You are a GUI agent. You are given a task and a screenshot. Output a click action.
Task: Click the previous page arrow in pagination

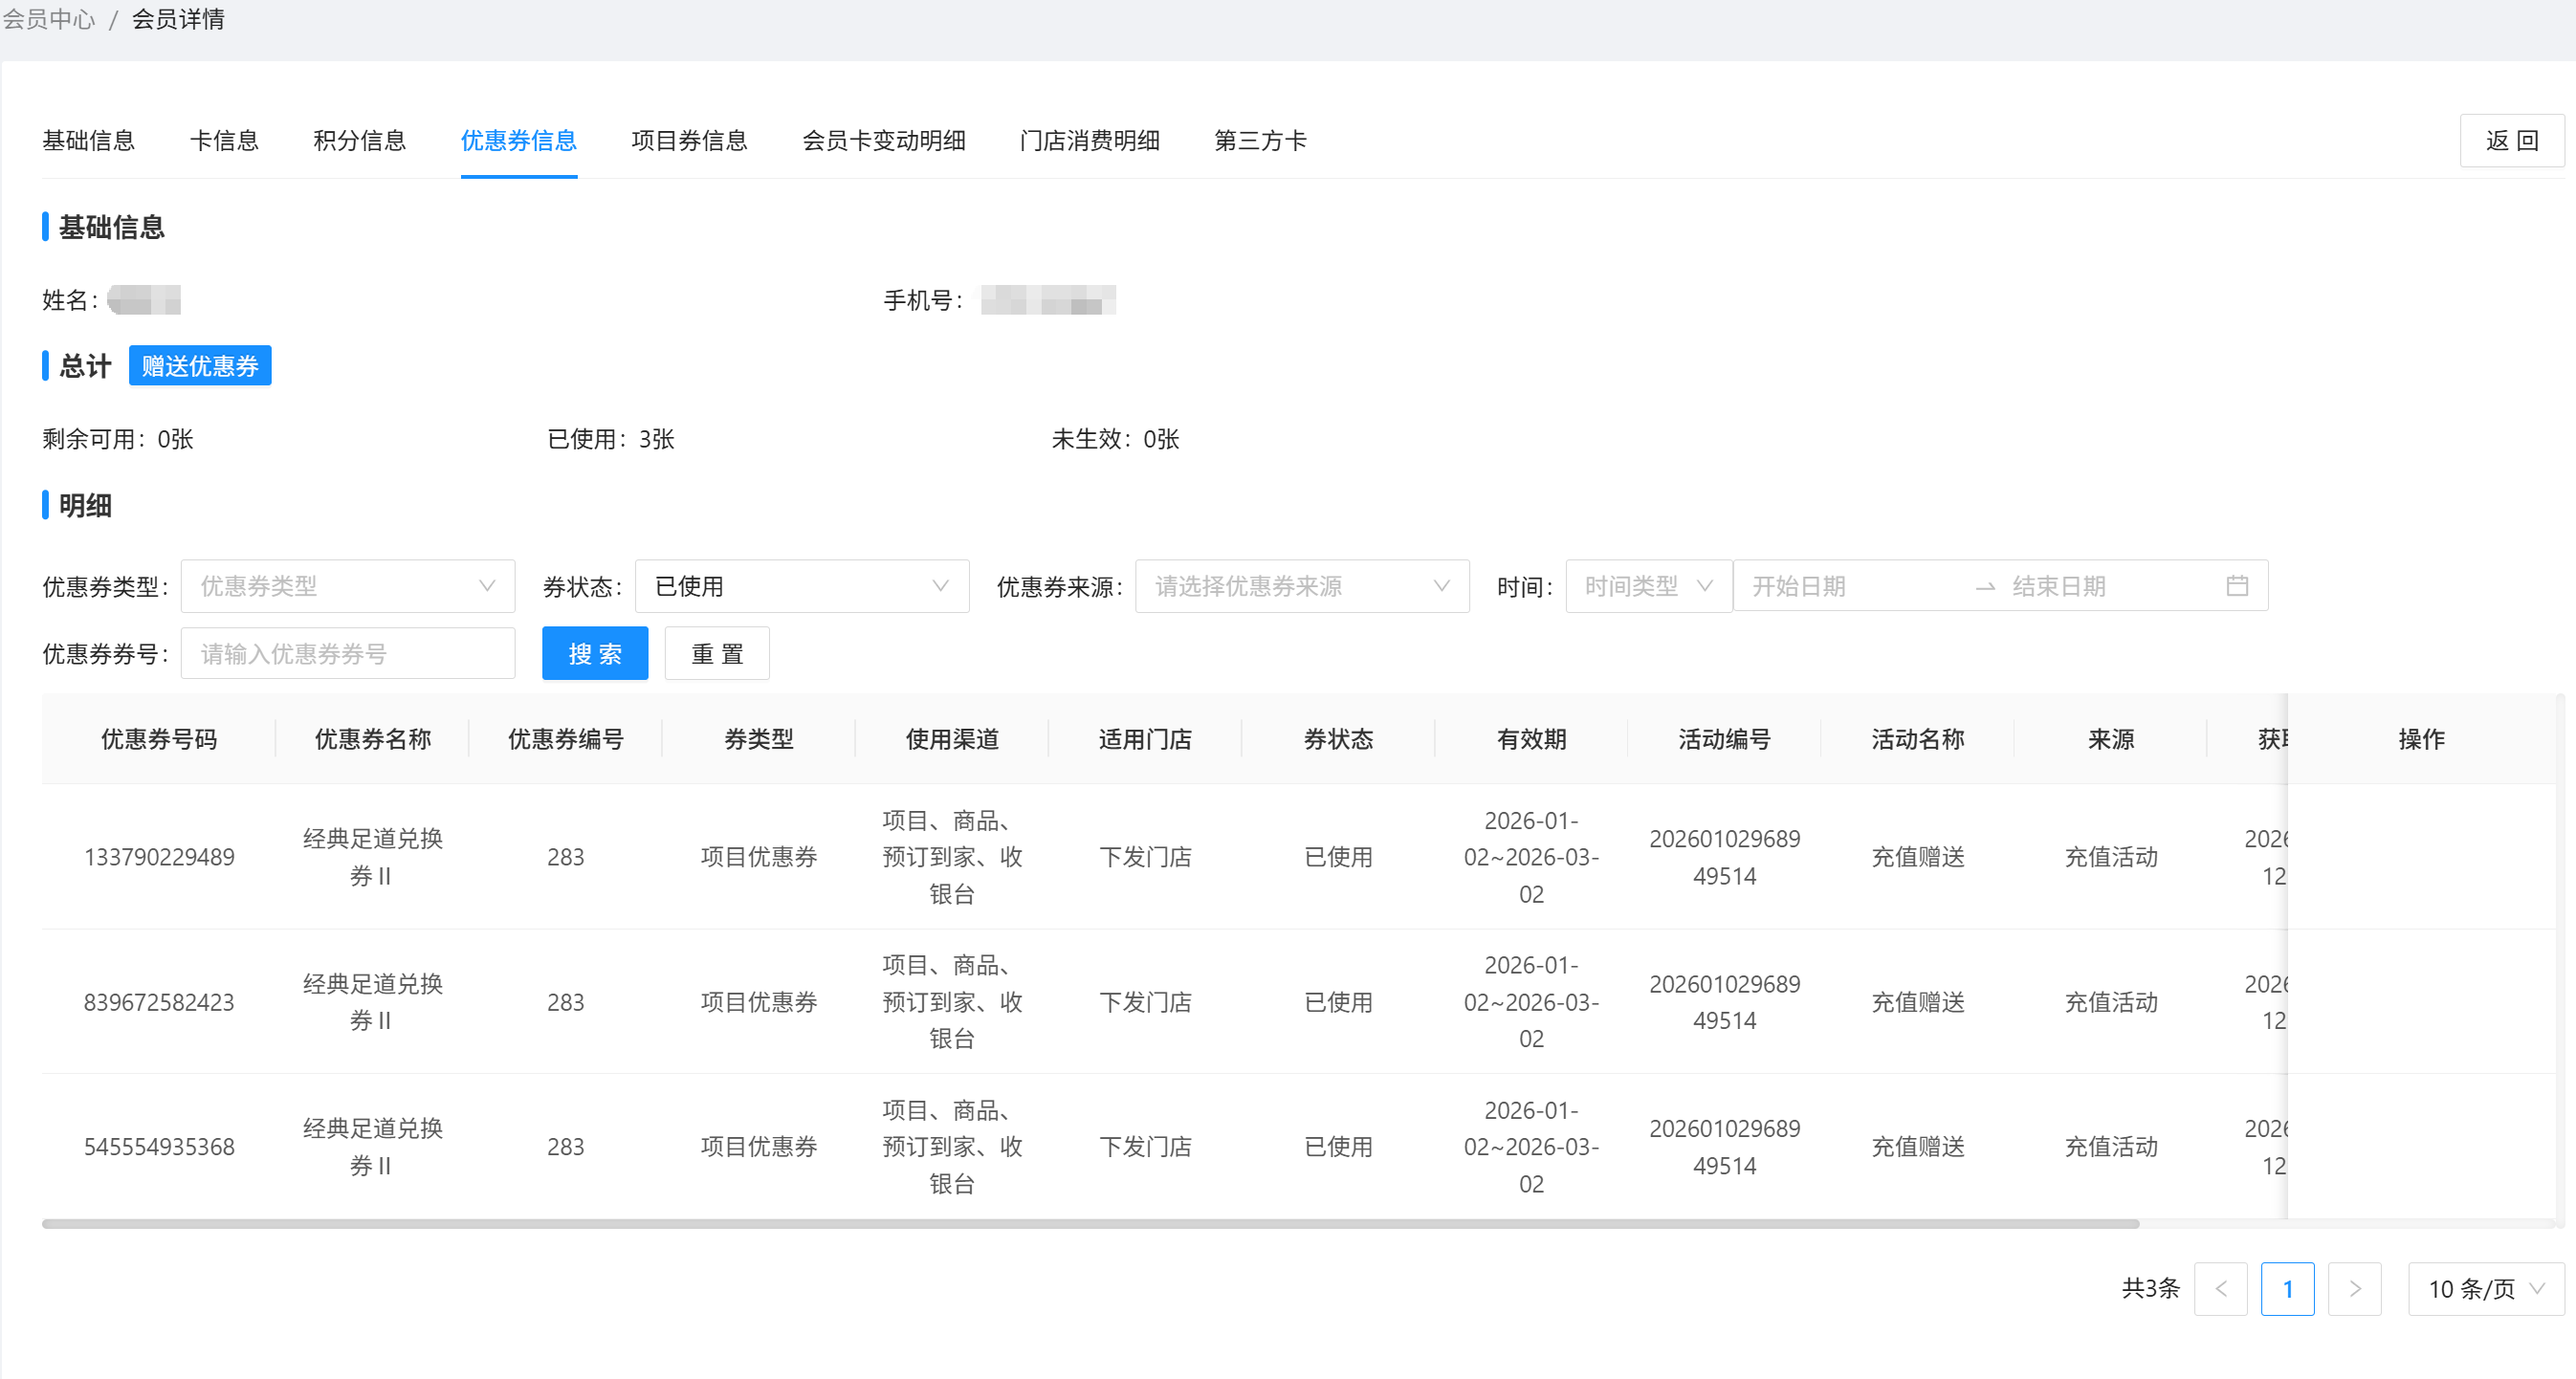pyautogui.click(x=2221, y=1289)
